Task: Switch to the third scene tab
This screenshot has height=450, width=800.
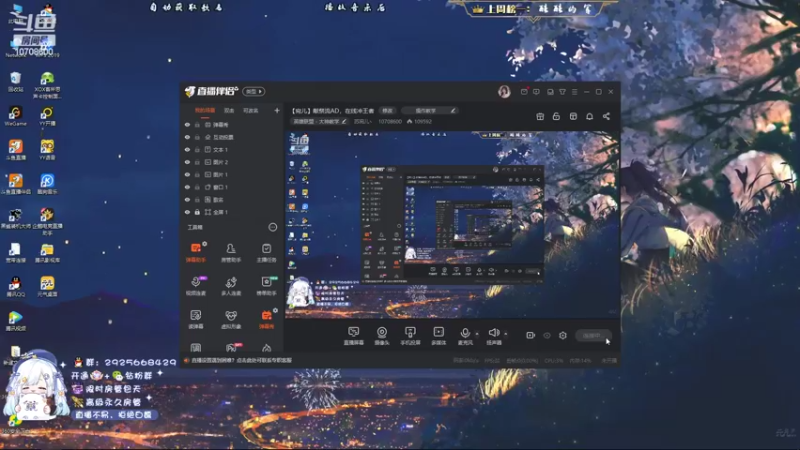Action: coord(251,111)
